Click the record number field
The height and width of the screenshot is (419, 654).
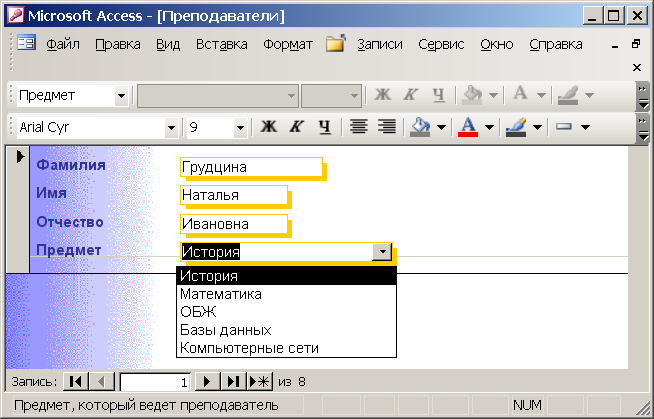click(155, 382)
